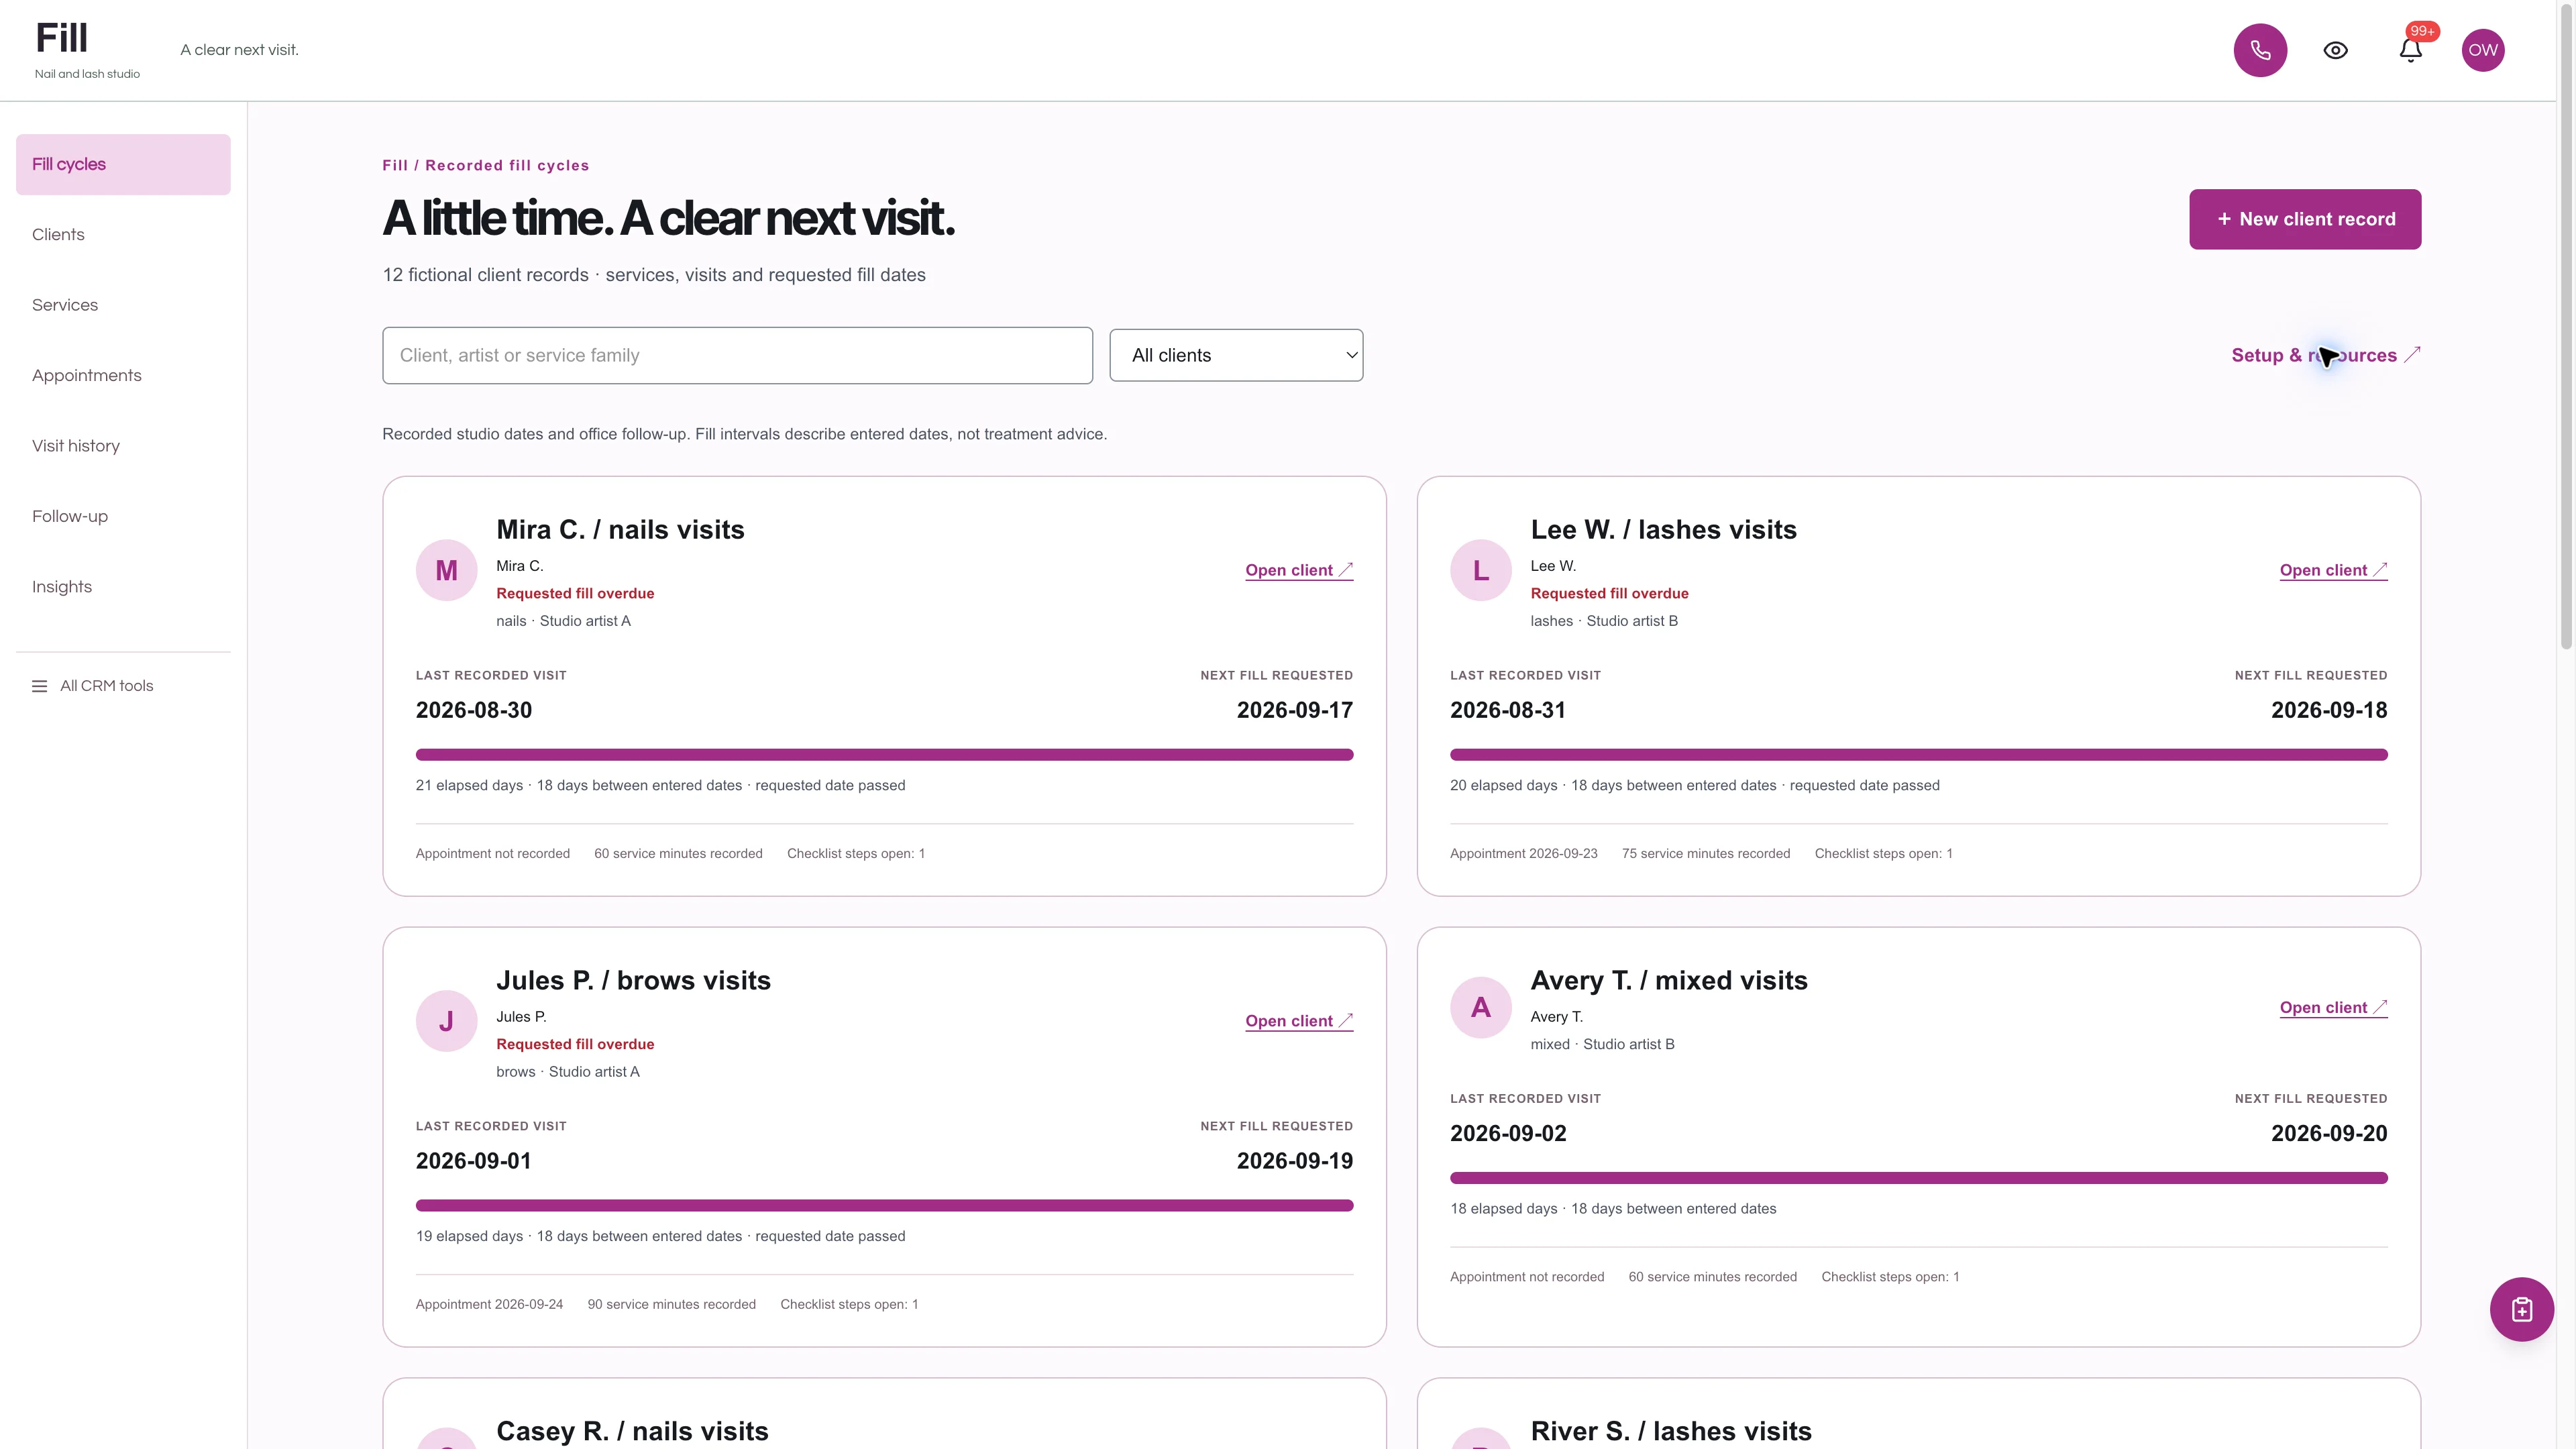
Task: Open client link for Lee W.
Action: pos(2333,570)
